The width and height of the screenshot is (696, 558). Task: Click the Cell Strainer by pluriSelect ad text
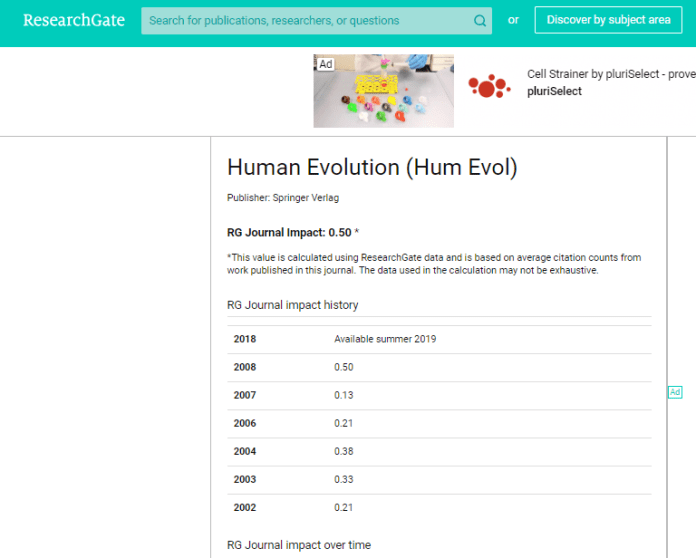click(x=610, y=75)
